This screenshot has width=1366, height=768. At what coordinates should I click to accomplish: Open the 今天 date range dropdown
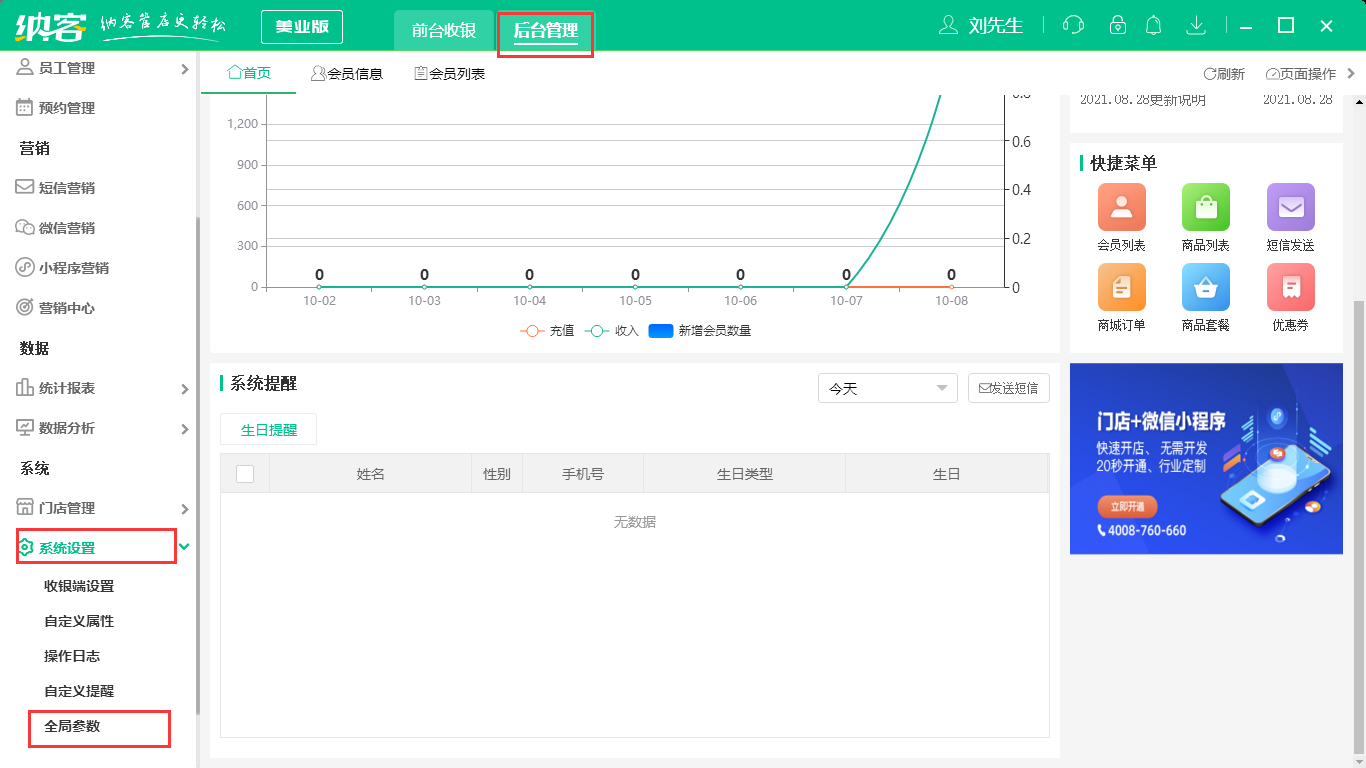tap(887, 388)
